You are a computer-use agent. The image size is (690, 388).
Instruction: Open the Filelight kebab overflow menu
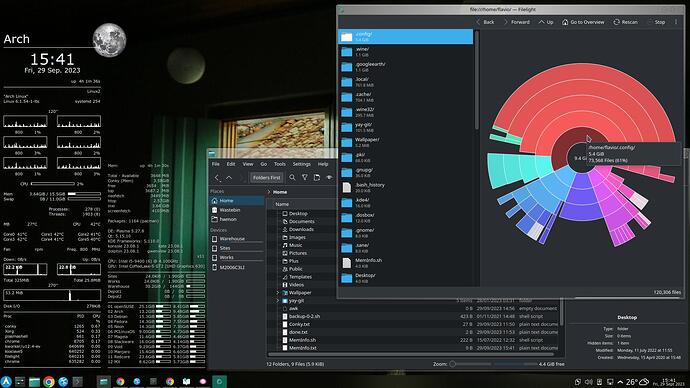(676, 22)
